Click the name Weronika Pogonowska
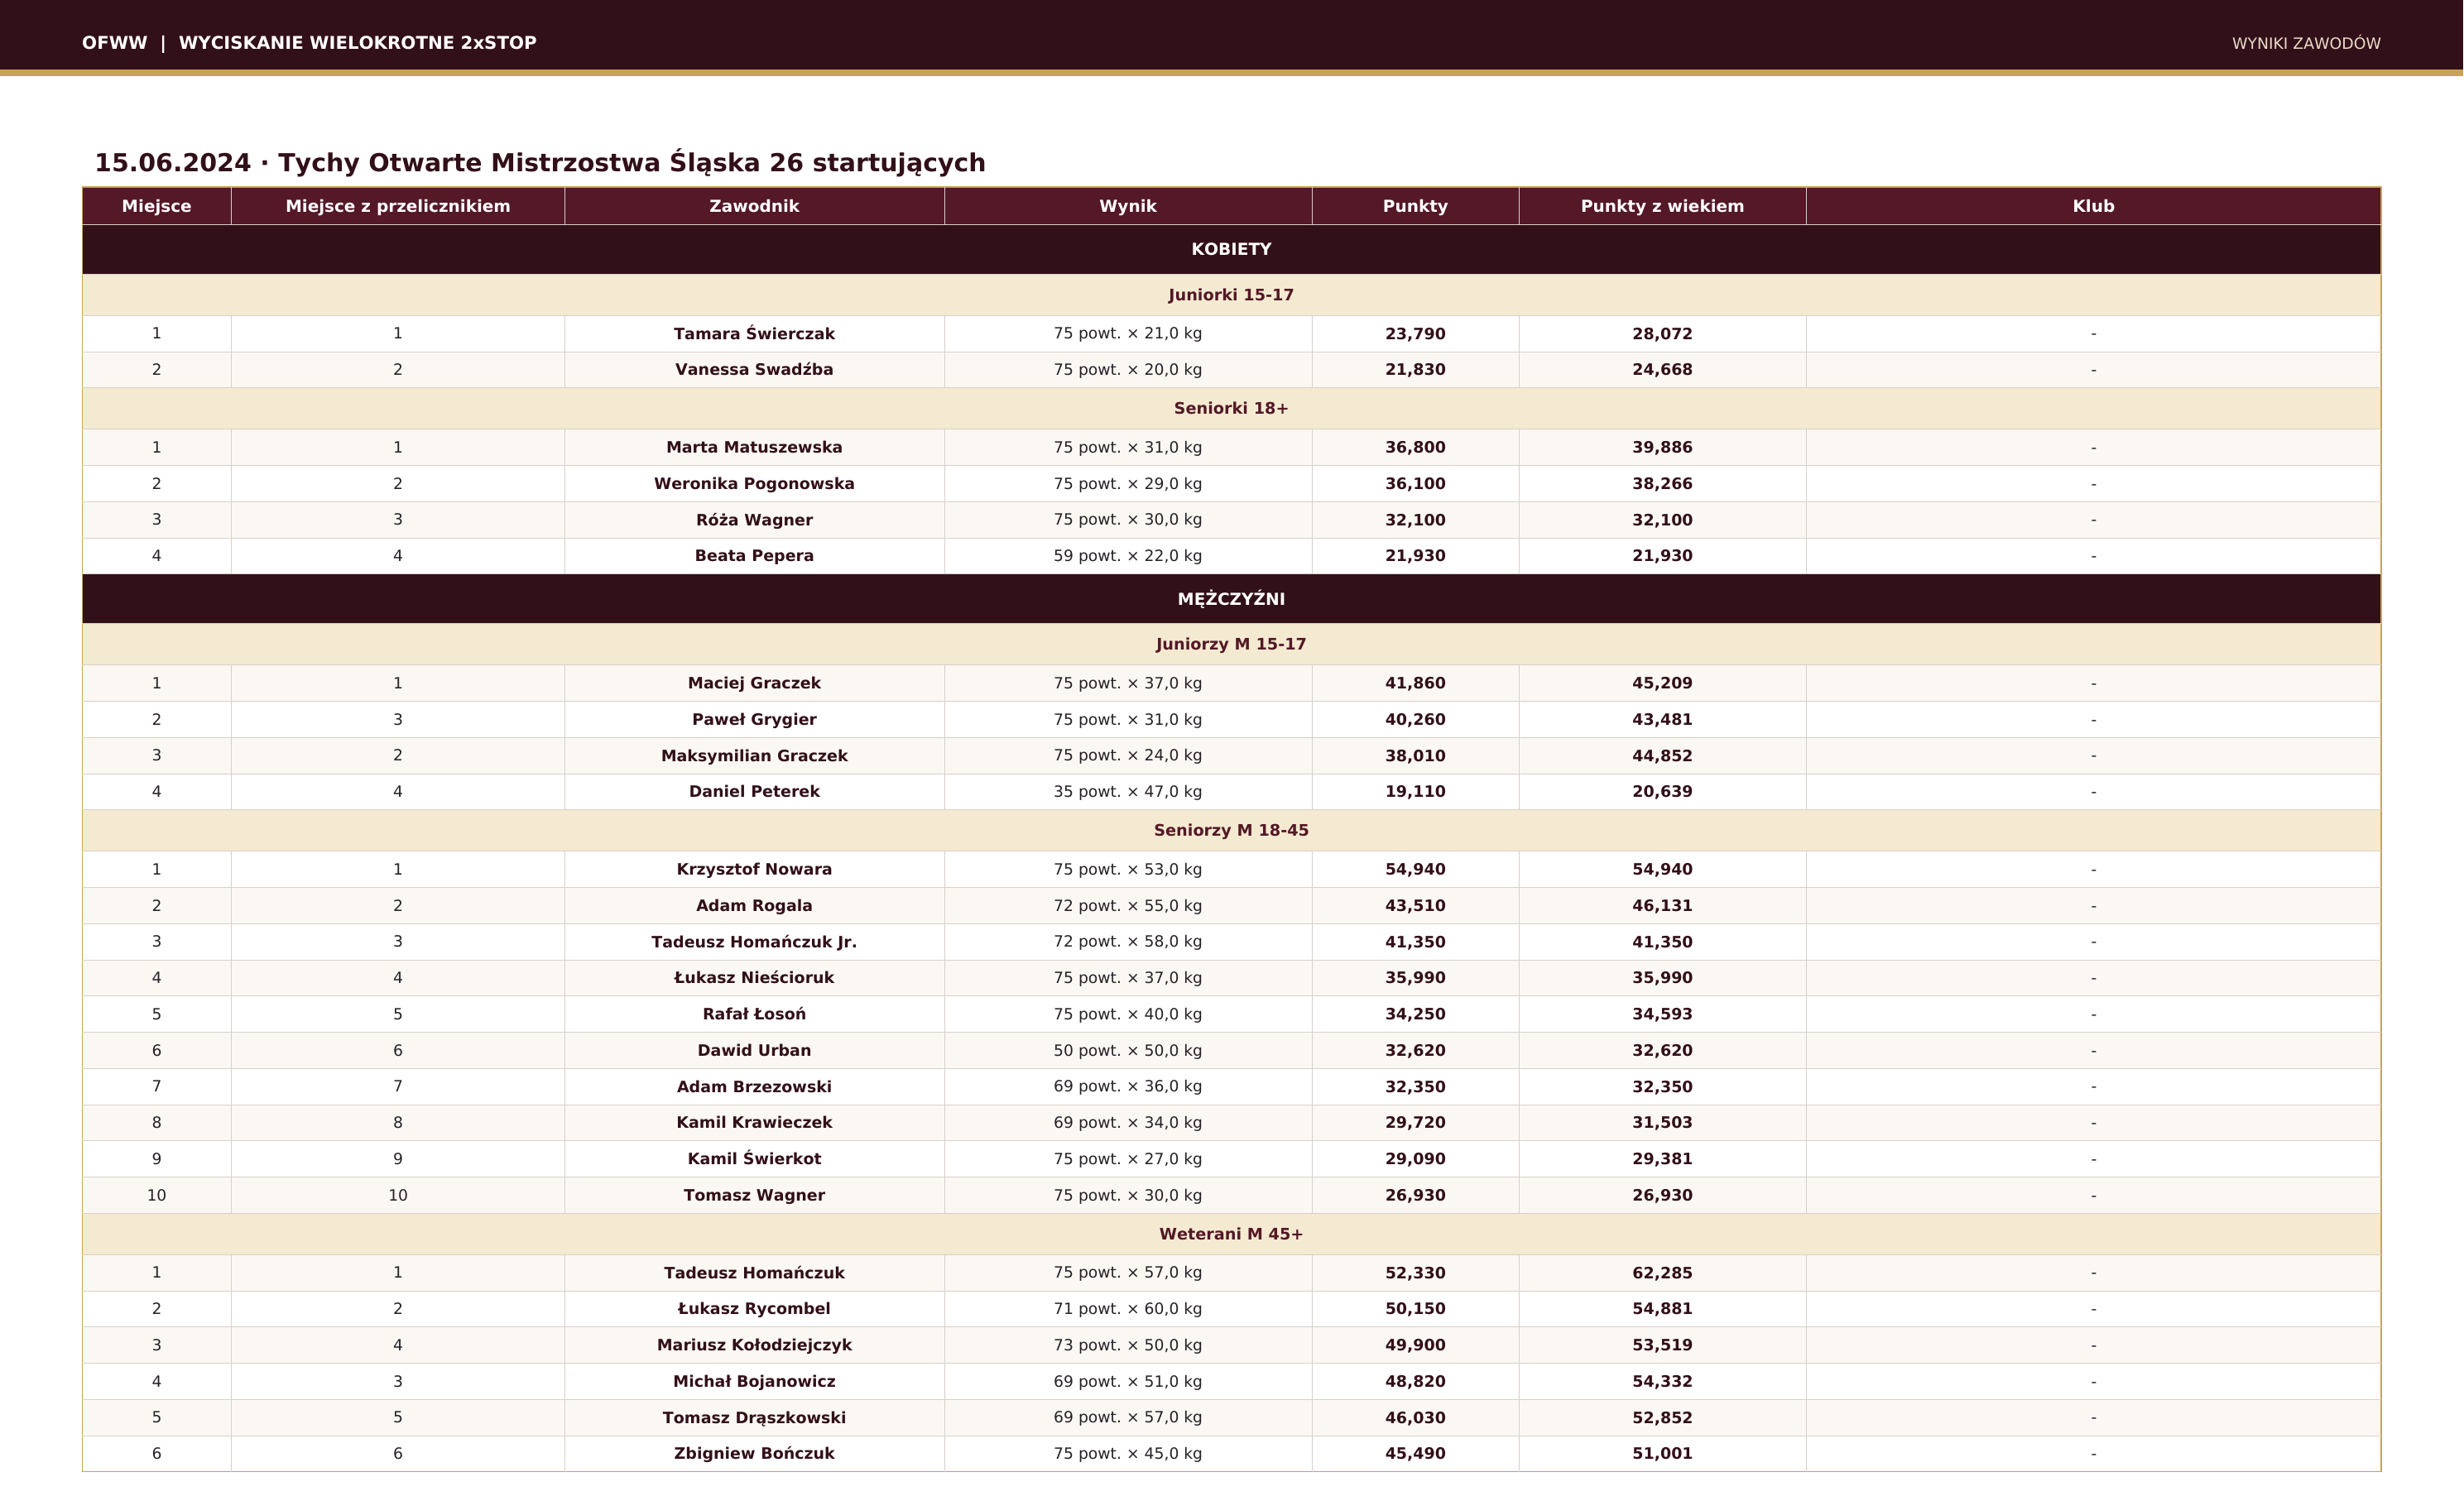The image size is (2464, 1496). 754,483
